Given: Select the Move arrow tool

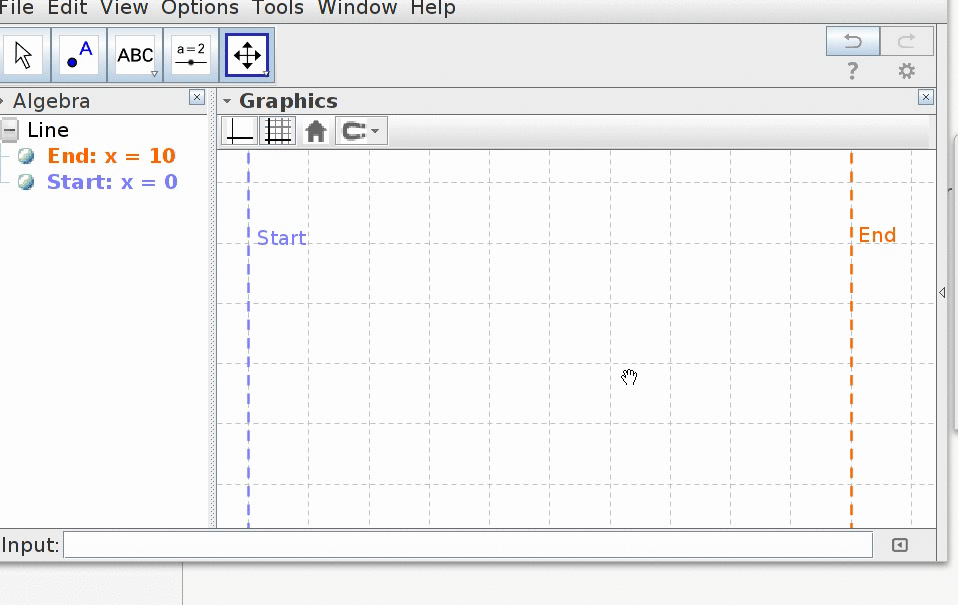Looking at the screenshot, I should coord(25,55).
